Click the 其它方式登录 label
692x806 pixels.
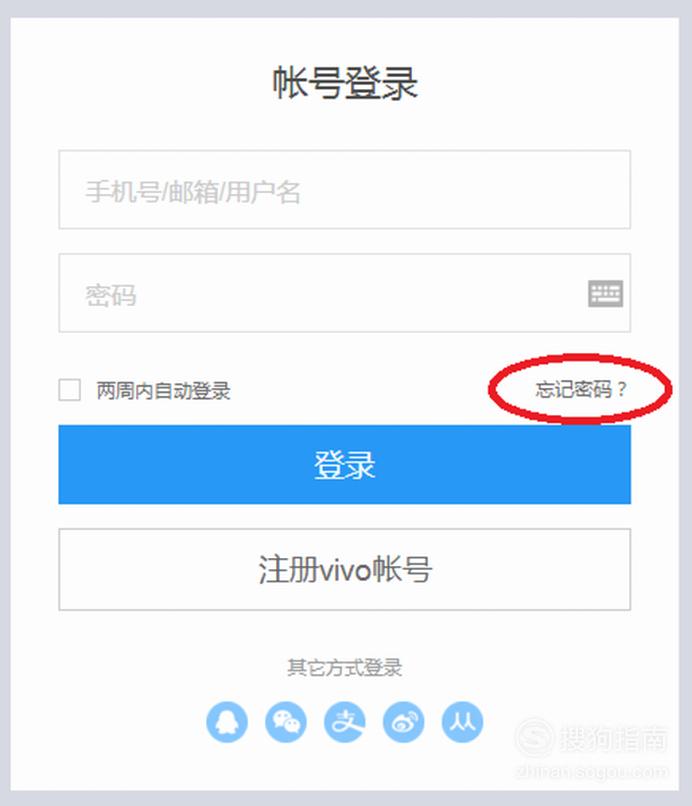[344, 668]
